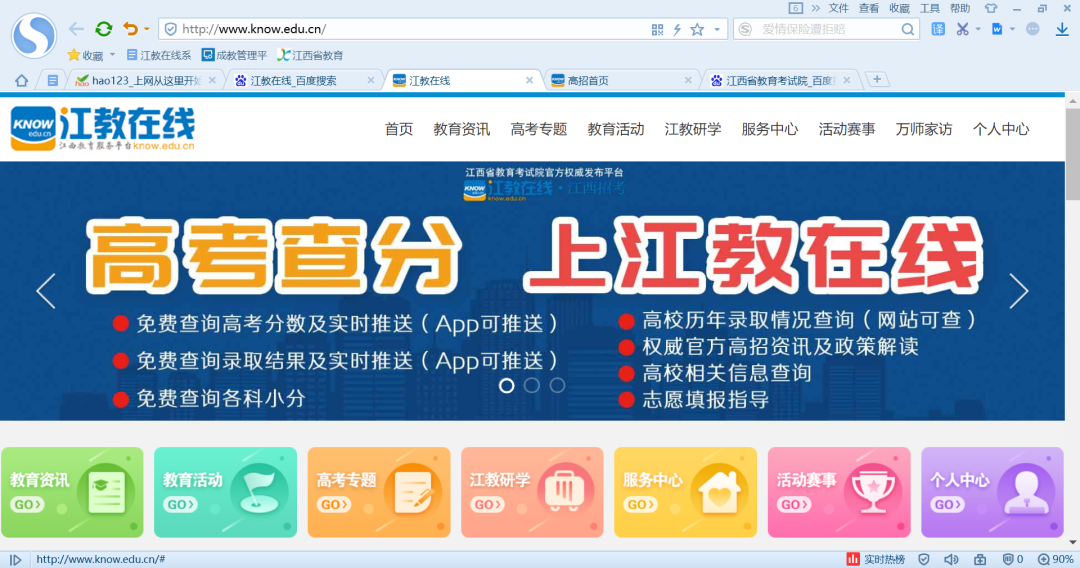Image resolution: width=1080 pixels, height=568 pixels.
Task: Expand the W document tool dropdown
Action: [x=1012, y=29]
